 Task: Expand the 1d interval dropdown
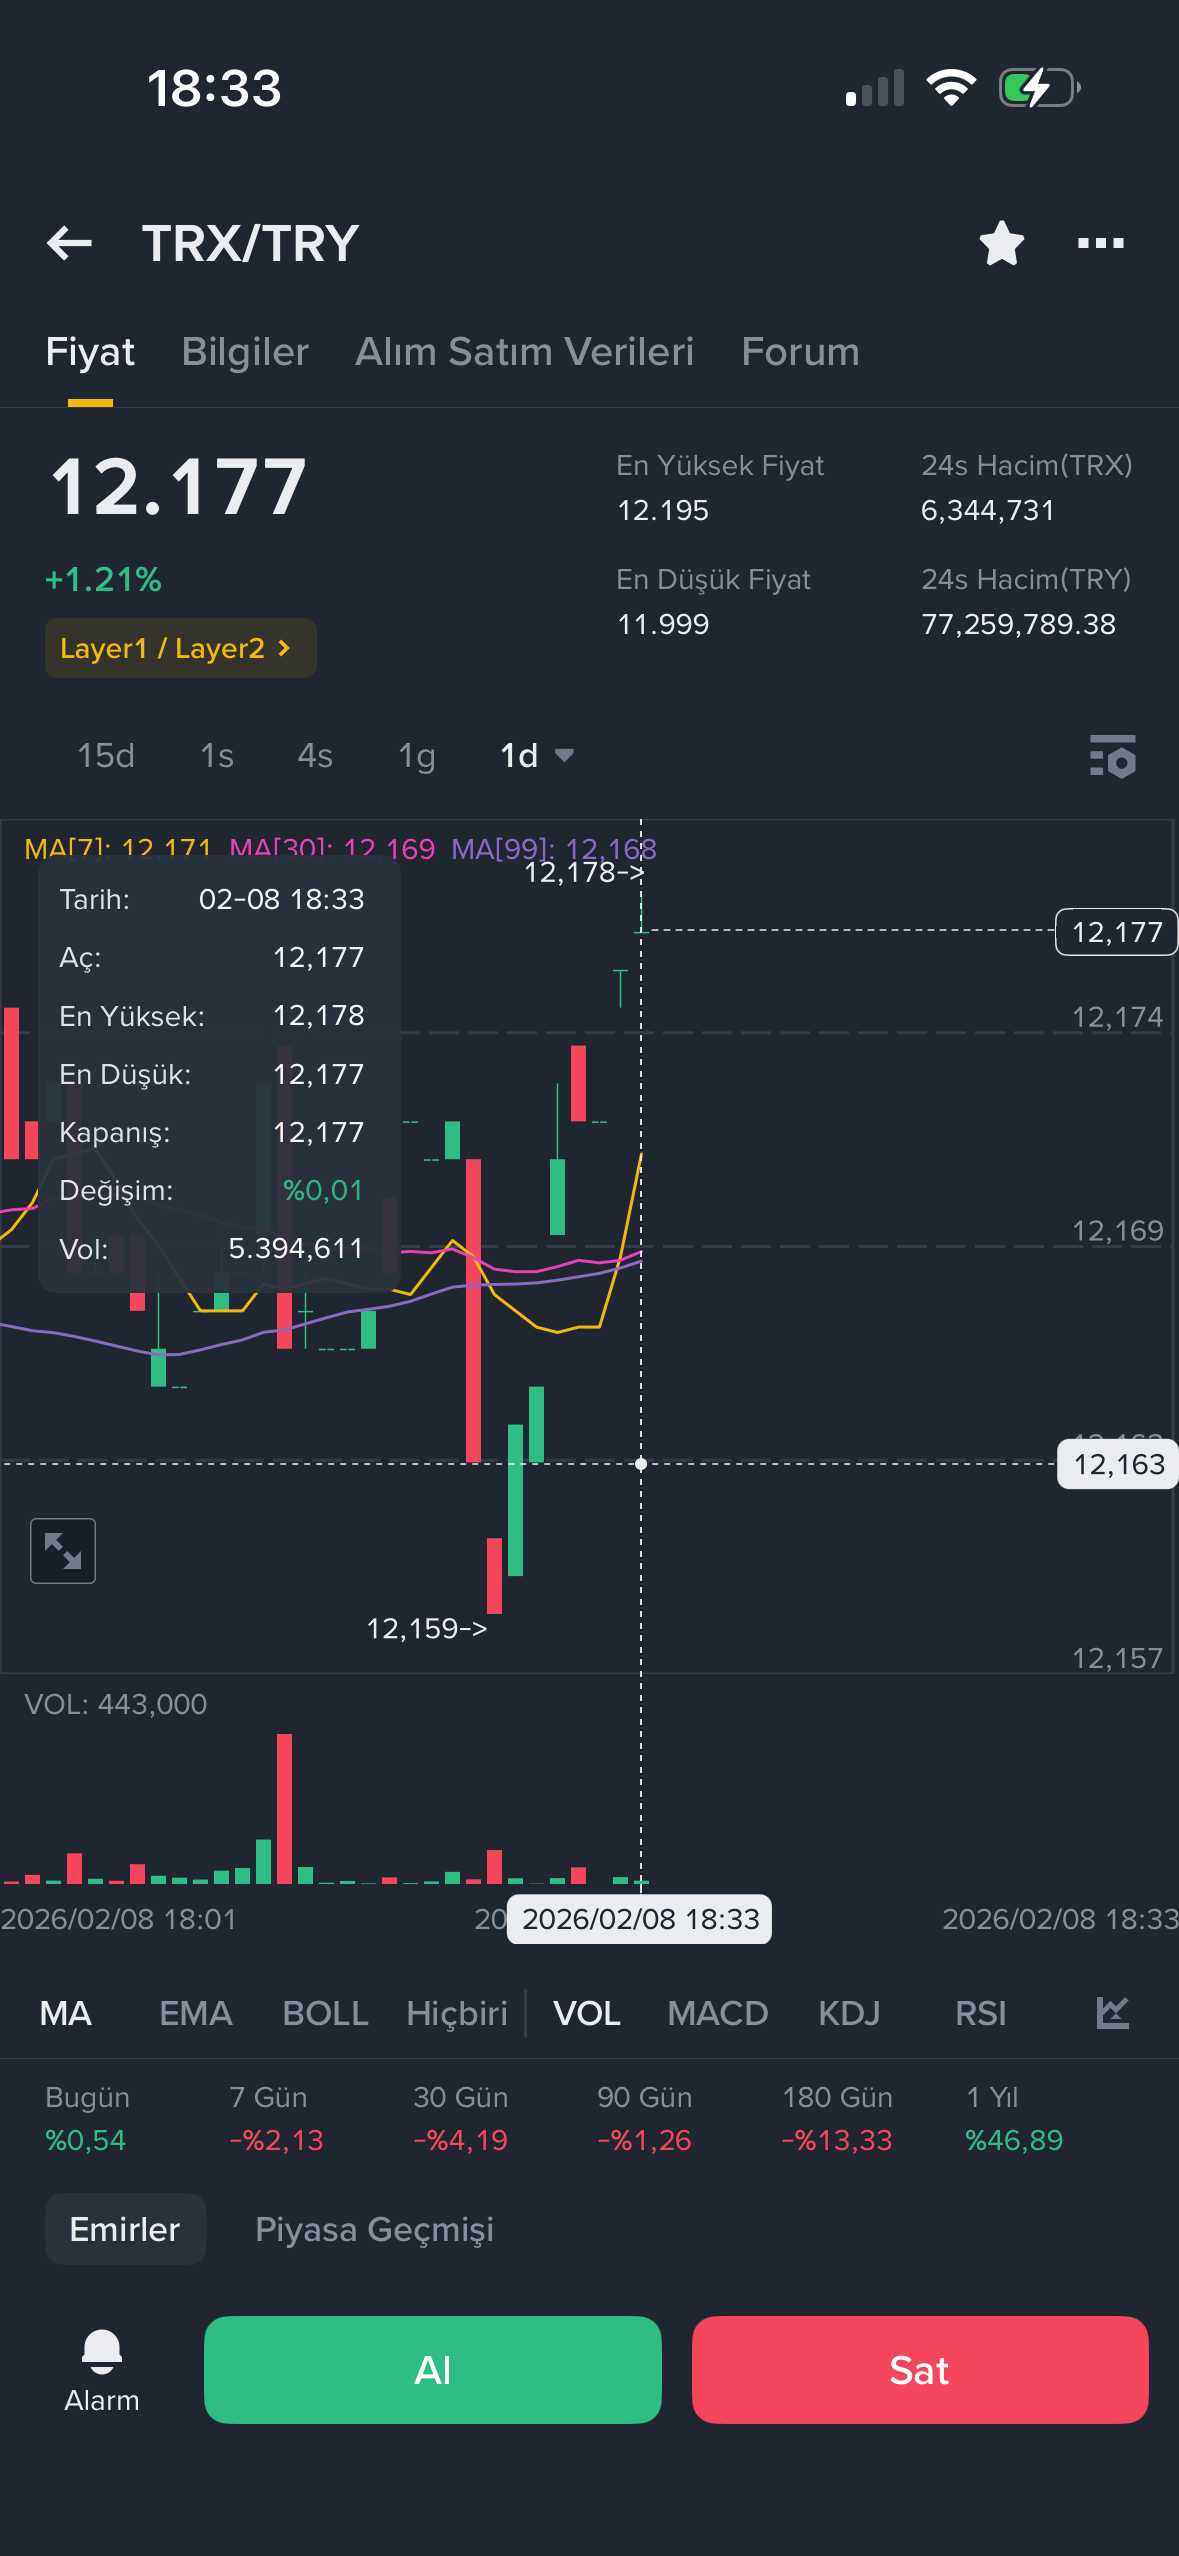(x=537, y=756)
